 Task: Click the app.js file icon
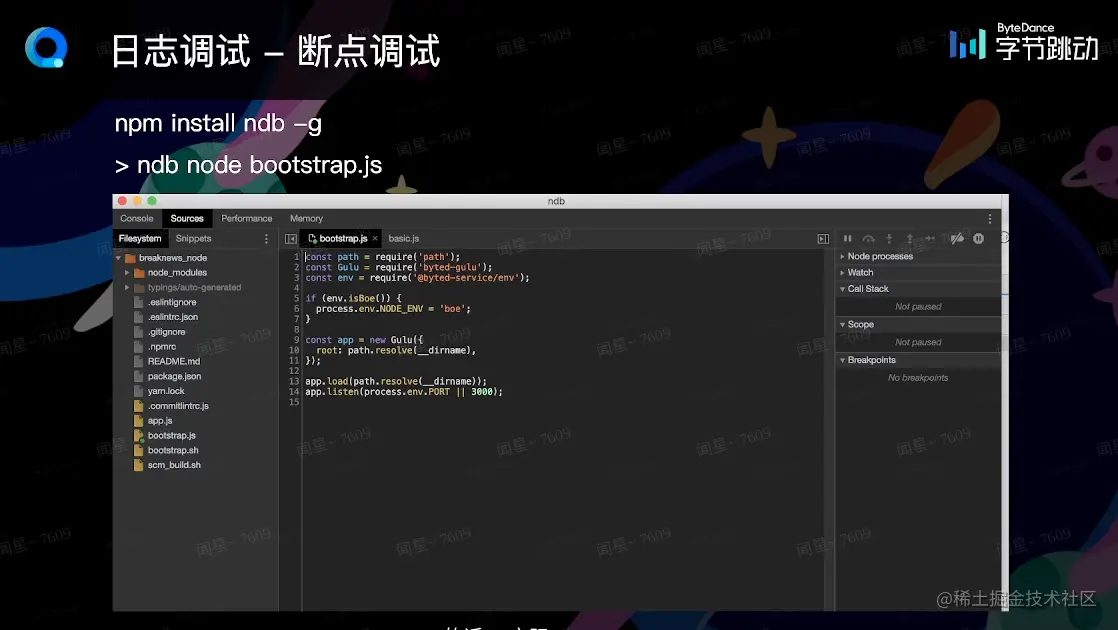pyautogui.click(x=139, y=421)
